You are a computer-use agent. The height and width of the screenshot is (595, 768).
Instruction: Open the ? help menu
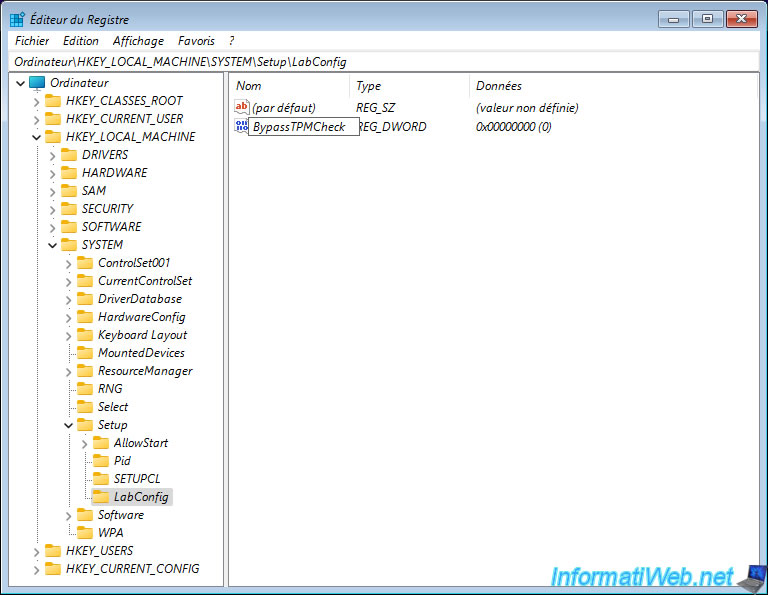(231, 41)
